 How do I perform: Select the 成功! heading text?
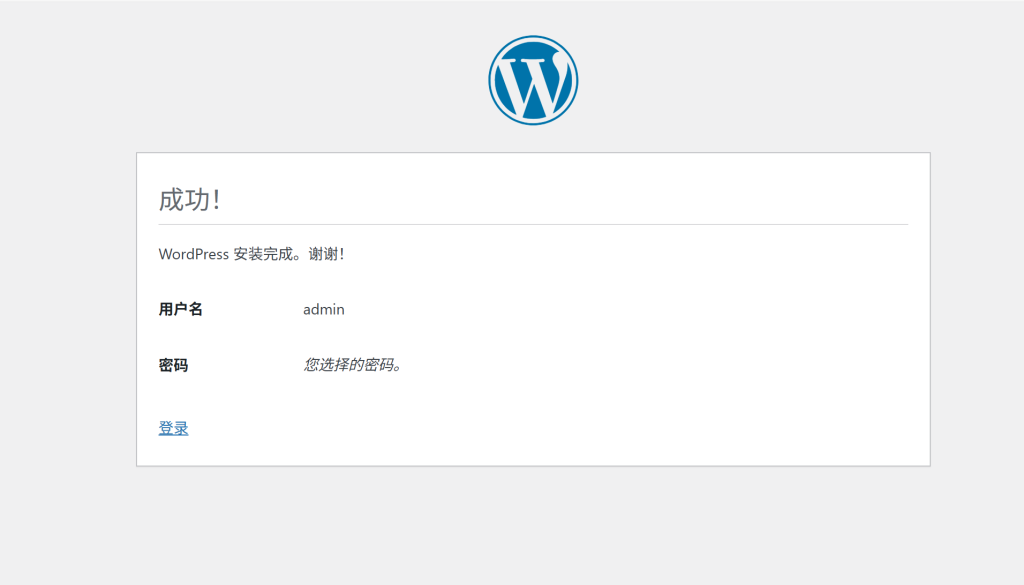[189, 199]
